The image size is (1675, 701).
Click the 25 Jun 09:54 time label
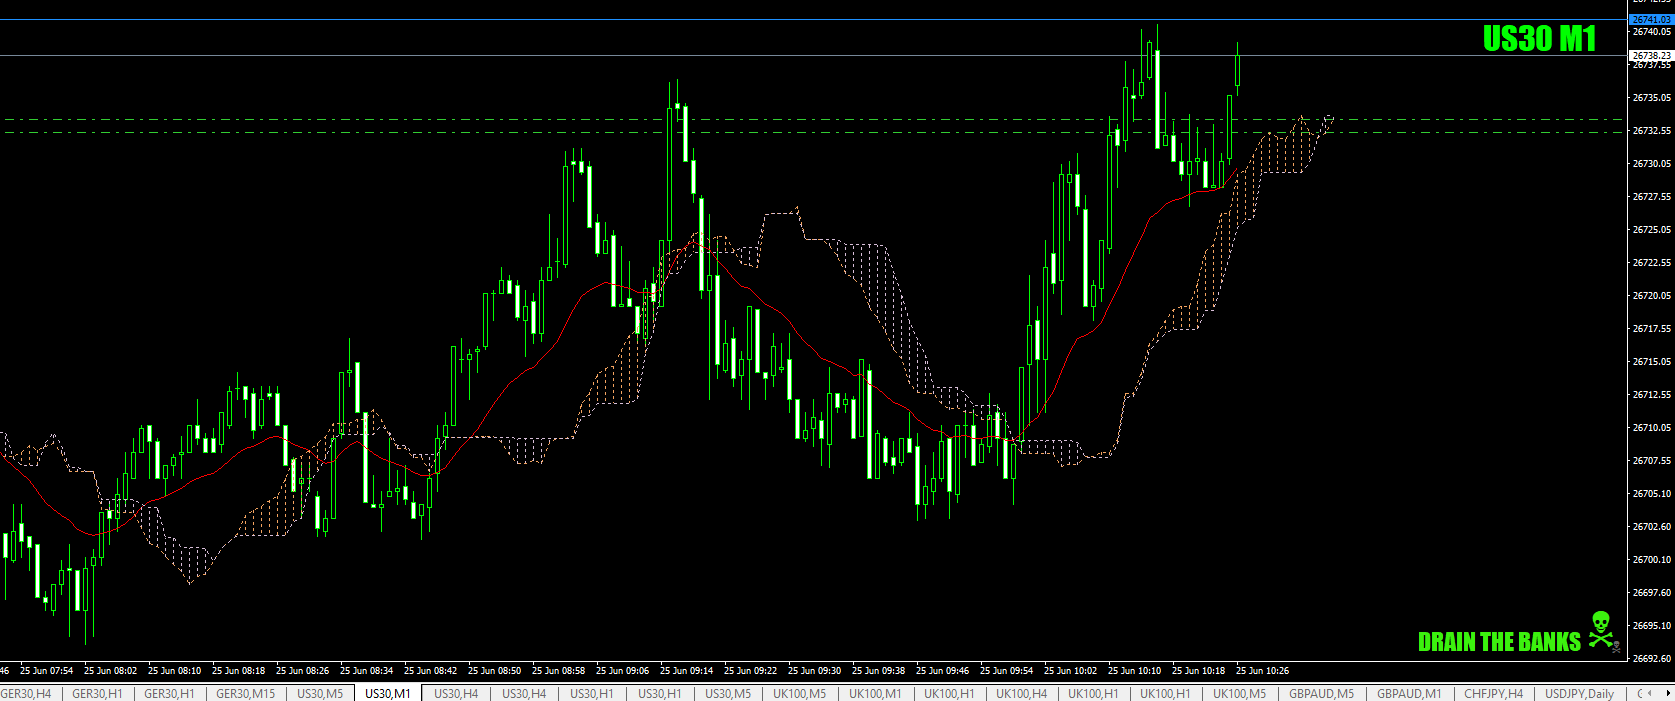tap(1006, 671)
